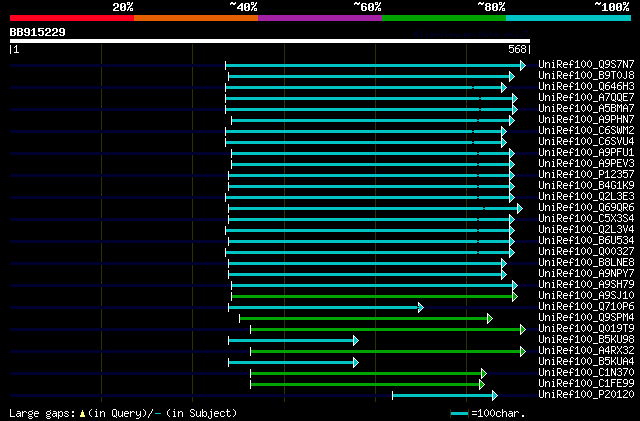Click the green alignment bar for C1FE99
The height and width of the screenshot is (421, 640).
pyautogui.click(x=367, y=384)
